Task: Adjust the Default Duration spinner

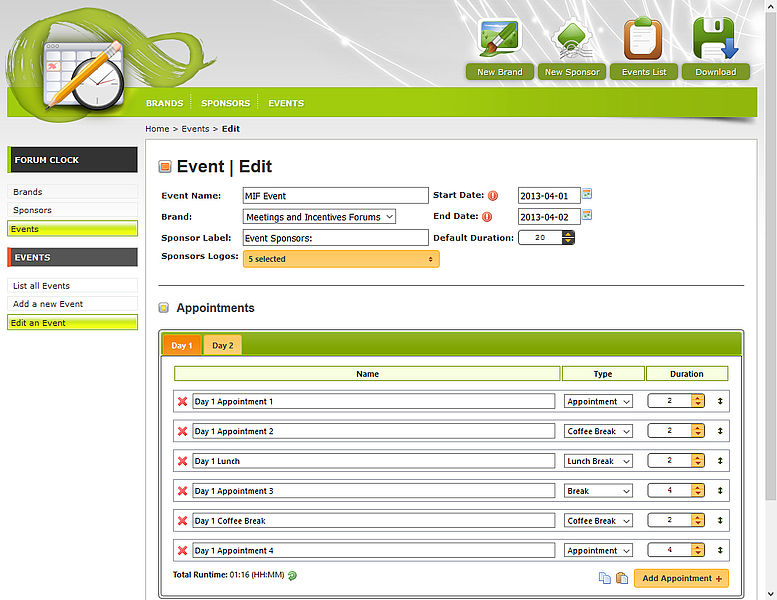Action: pyautogui.click(x=568, y=238)
